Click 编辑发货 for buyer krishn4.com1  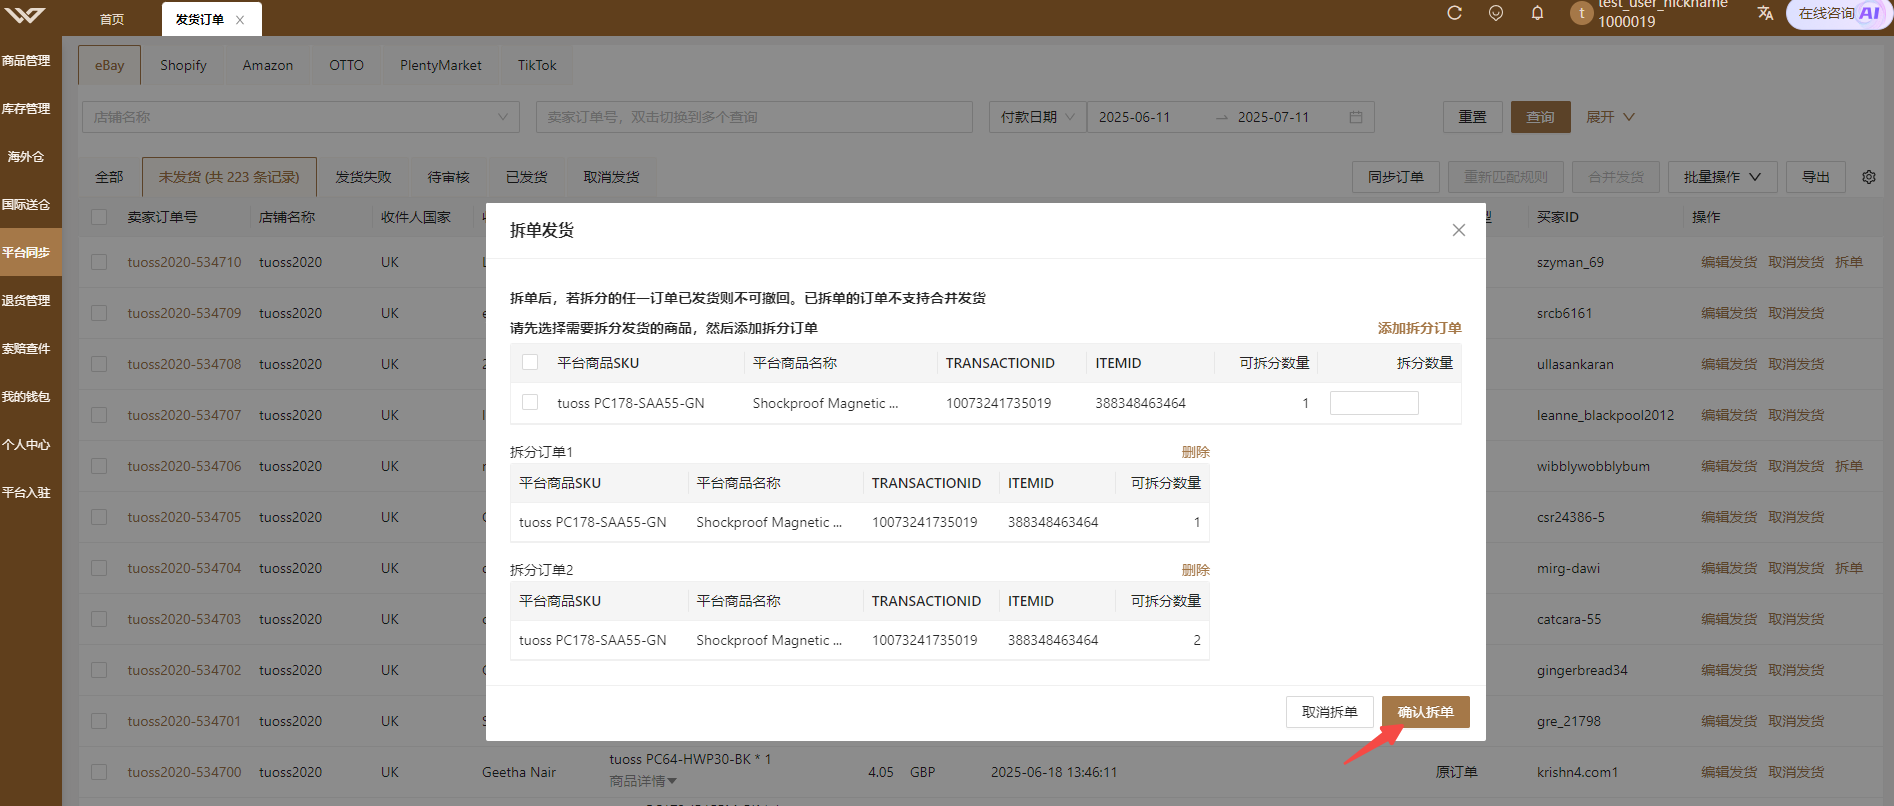click(x=1729, y=772)
